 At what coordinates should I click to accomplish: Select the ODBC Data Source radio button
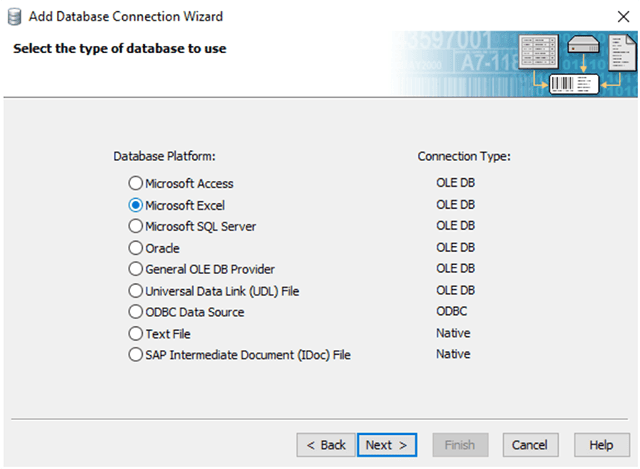[x=136, y=312]
